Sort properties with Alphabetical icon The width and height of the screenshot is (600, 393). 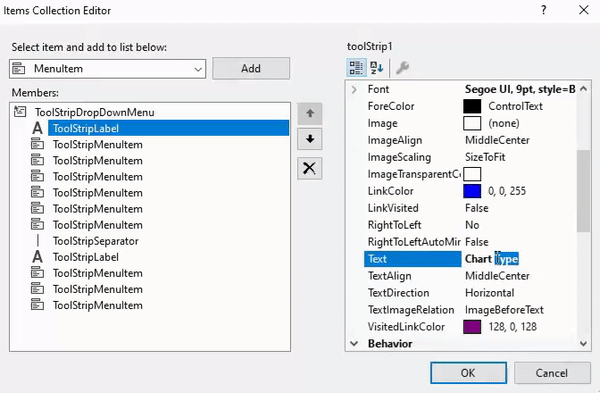click(x=377, y=68)
